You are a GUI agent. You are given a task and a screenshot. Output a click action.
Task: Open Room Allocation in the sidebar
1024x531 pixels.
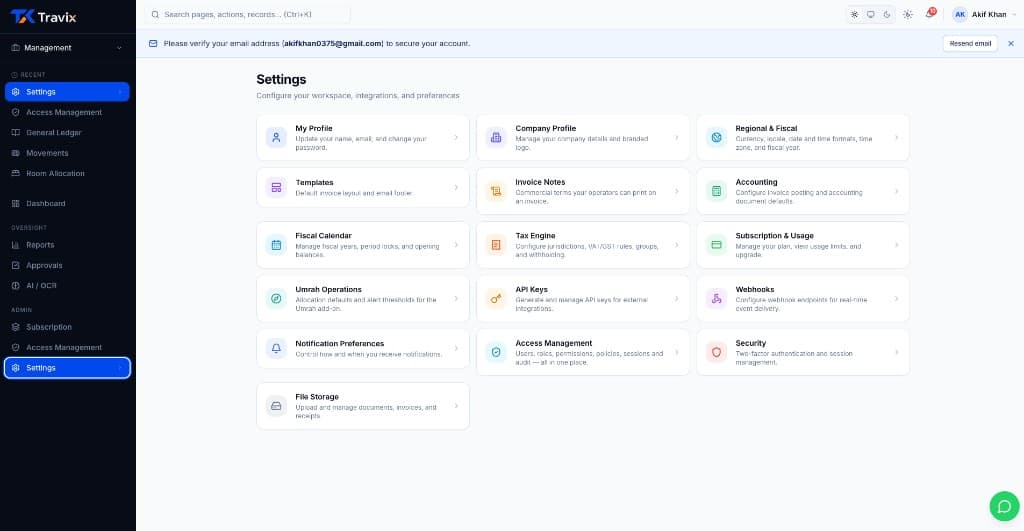click(x=67, y=173)
